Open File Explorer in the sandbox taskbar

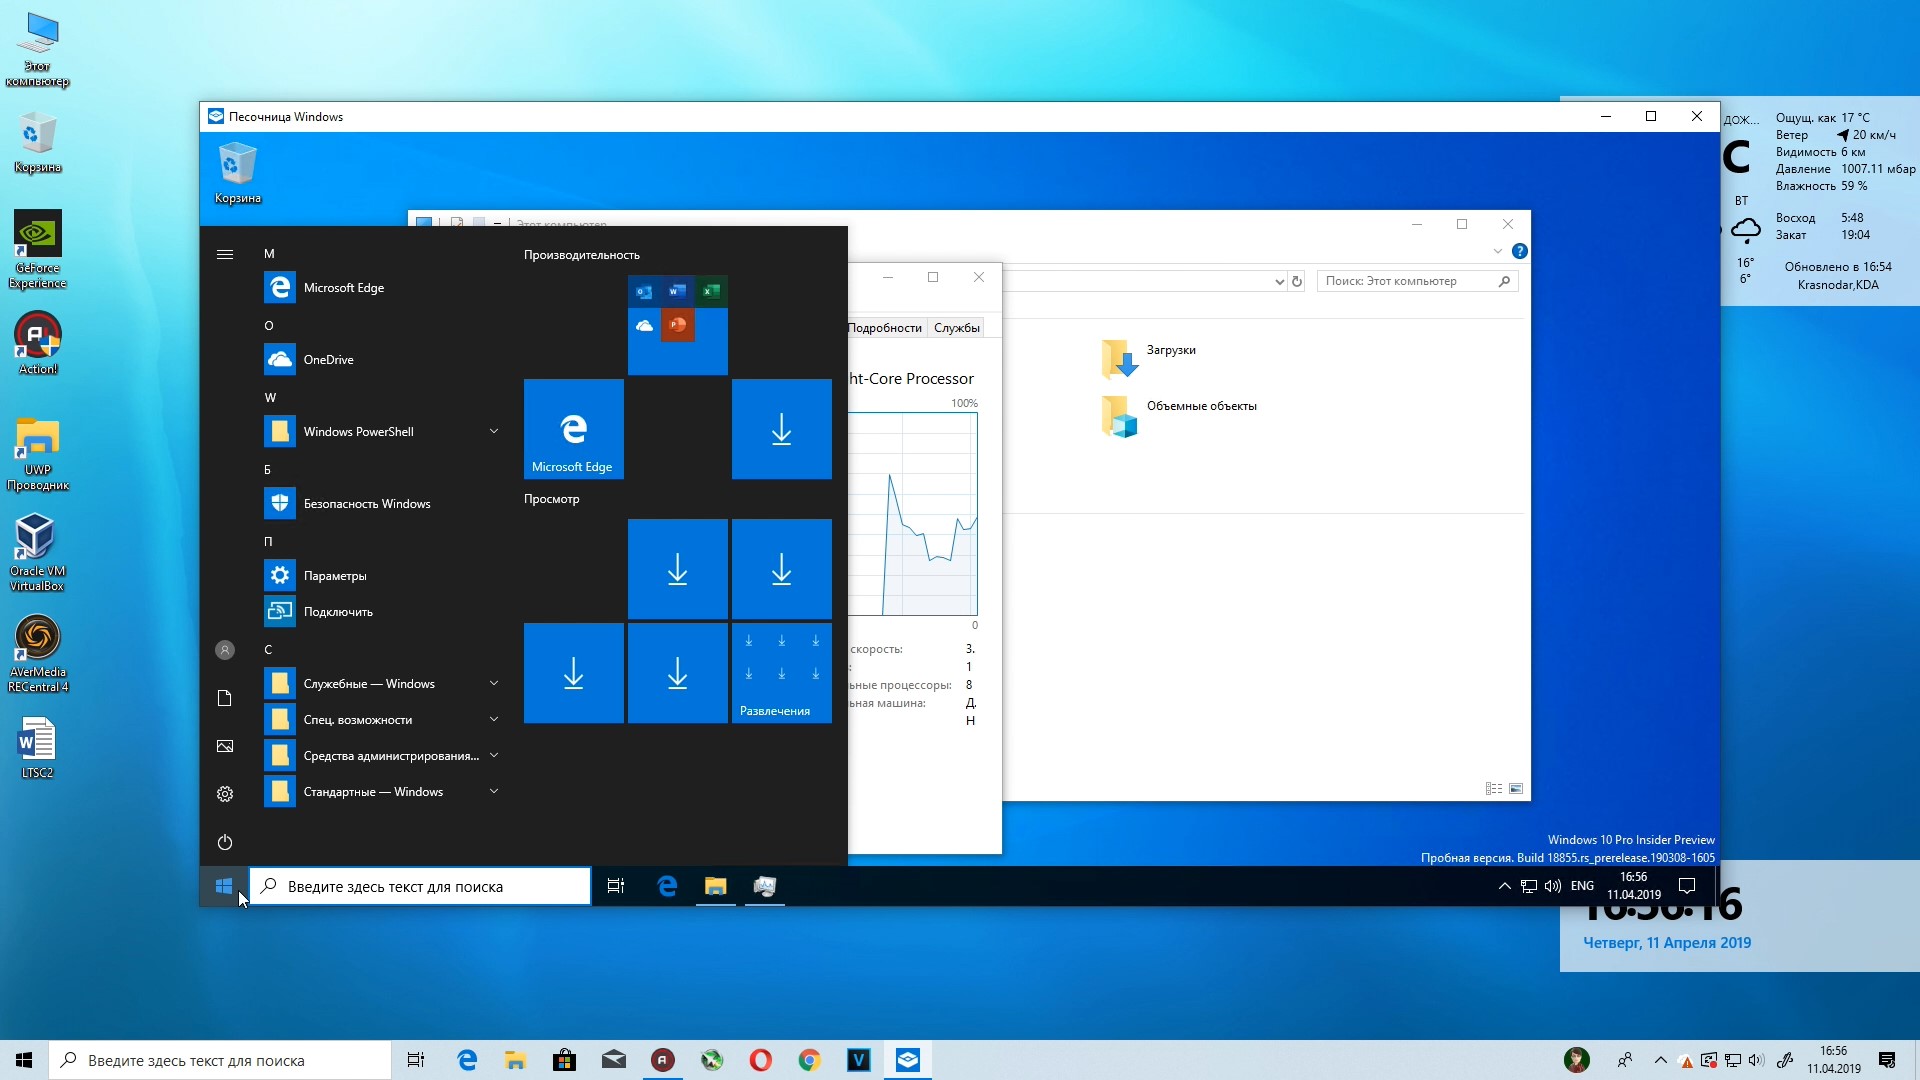(715, 886)
